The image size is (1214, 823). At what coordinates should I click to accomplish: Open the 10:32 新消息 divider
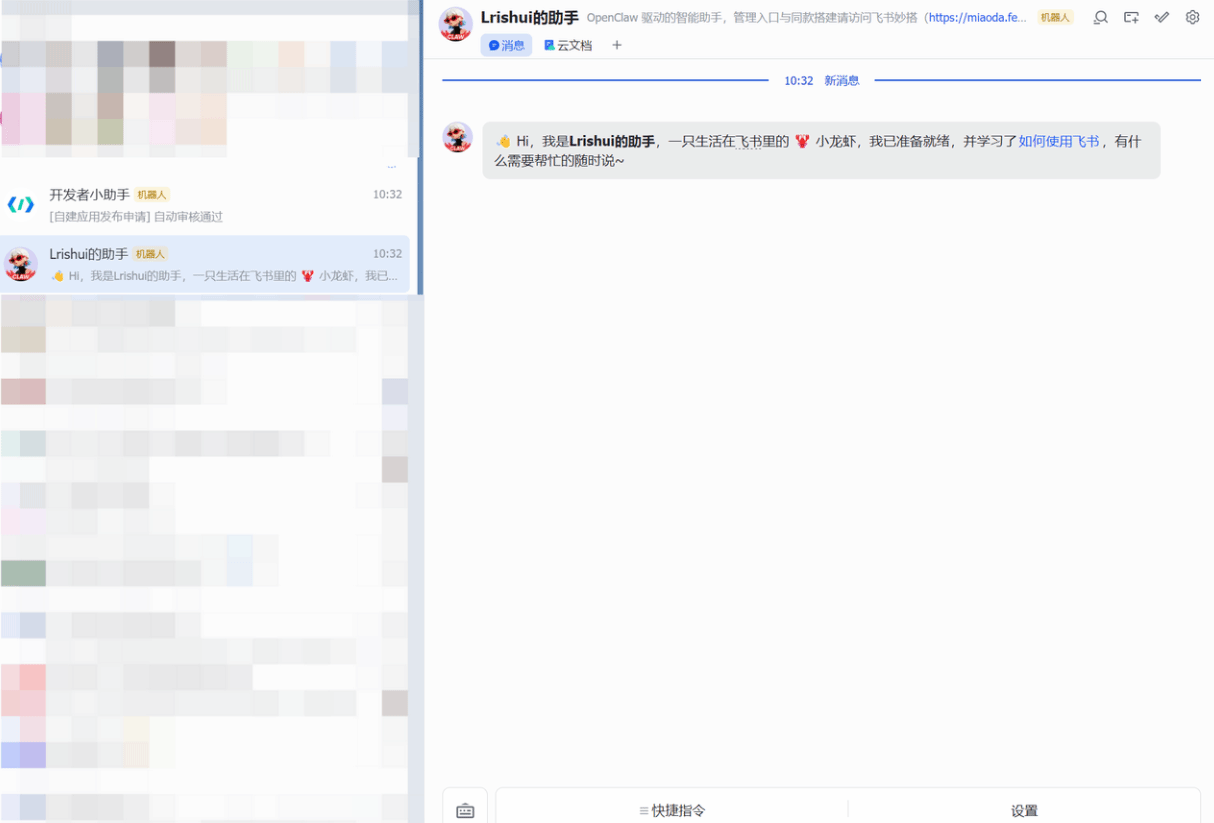(x=821, y=80)
